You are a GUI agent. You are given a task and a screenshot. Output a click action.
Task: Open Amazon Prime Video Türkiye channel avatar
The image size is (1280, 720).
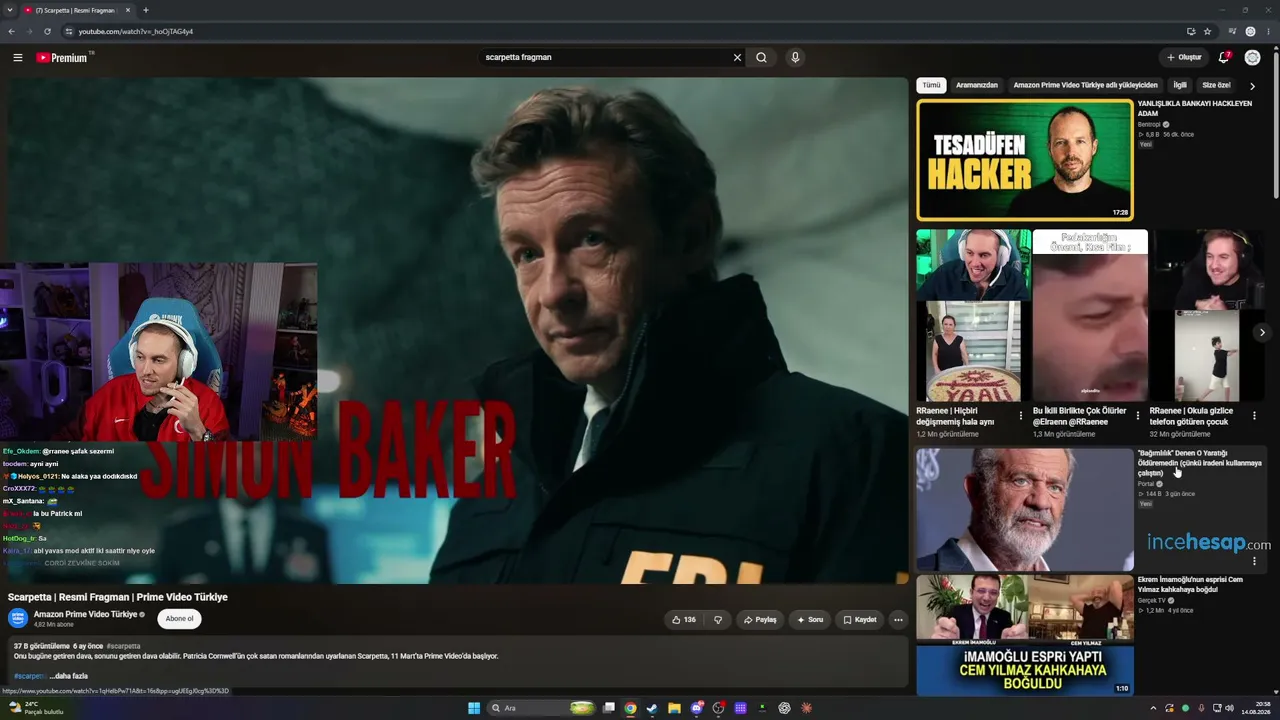(17, 618)
